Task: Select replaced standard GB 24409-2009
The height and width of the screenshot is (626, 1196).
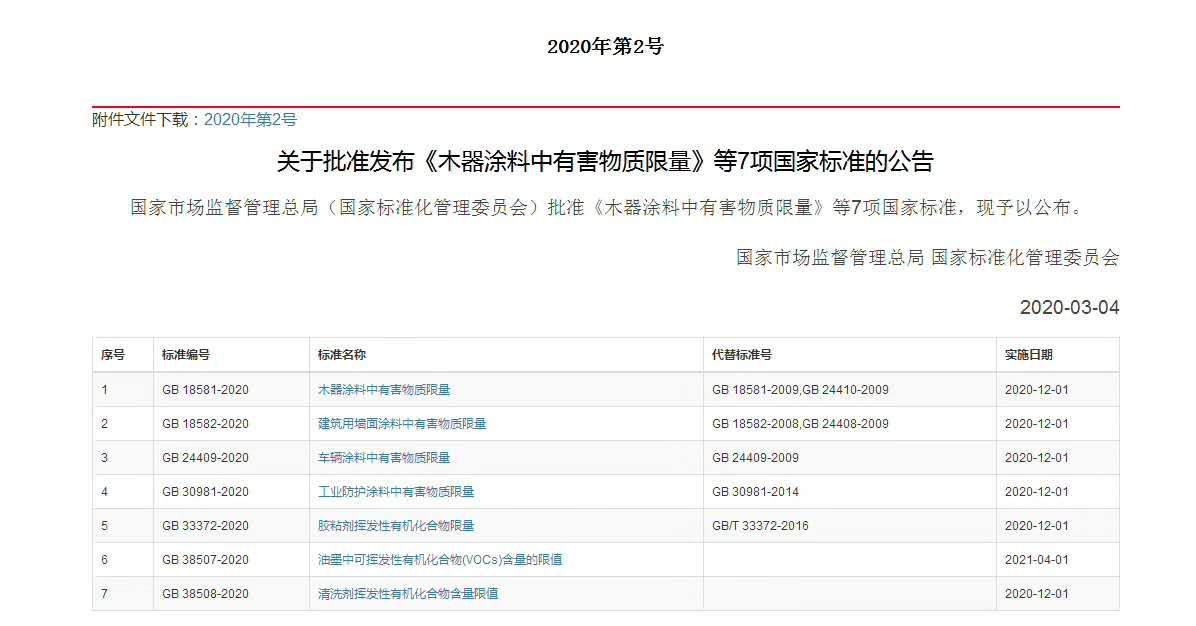Action: (x=755, y=457)
